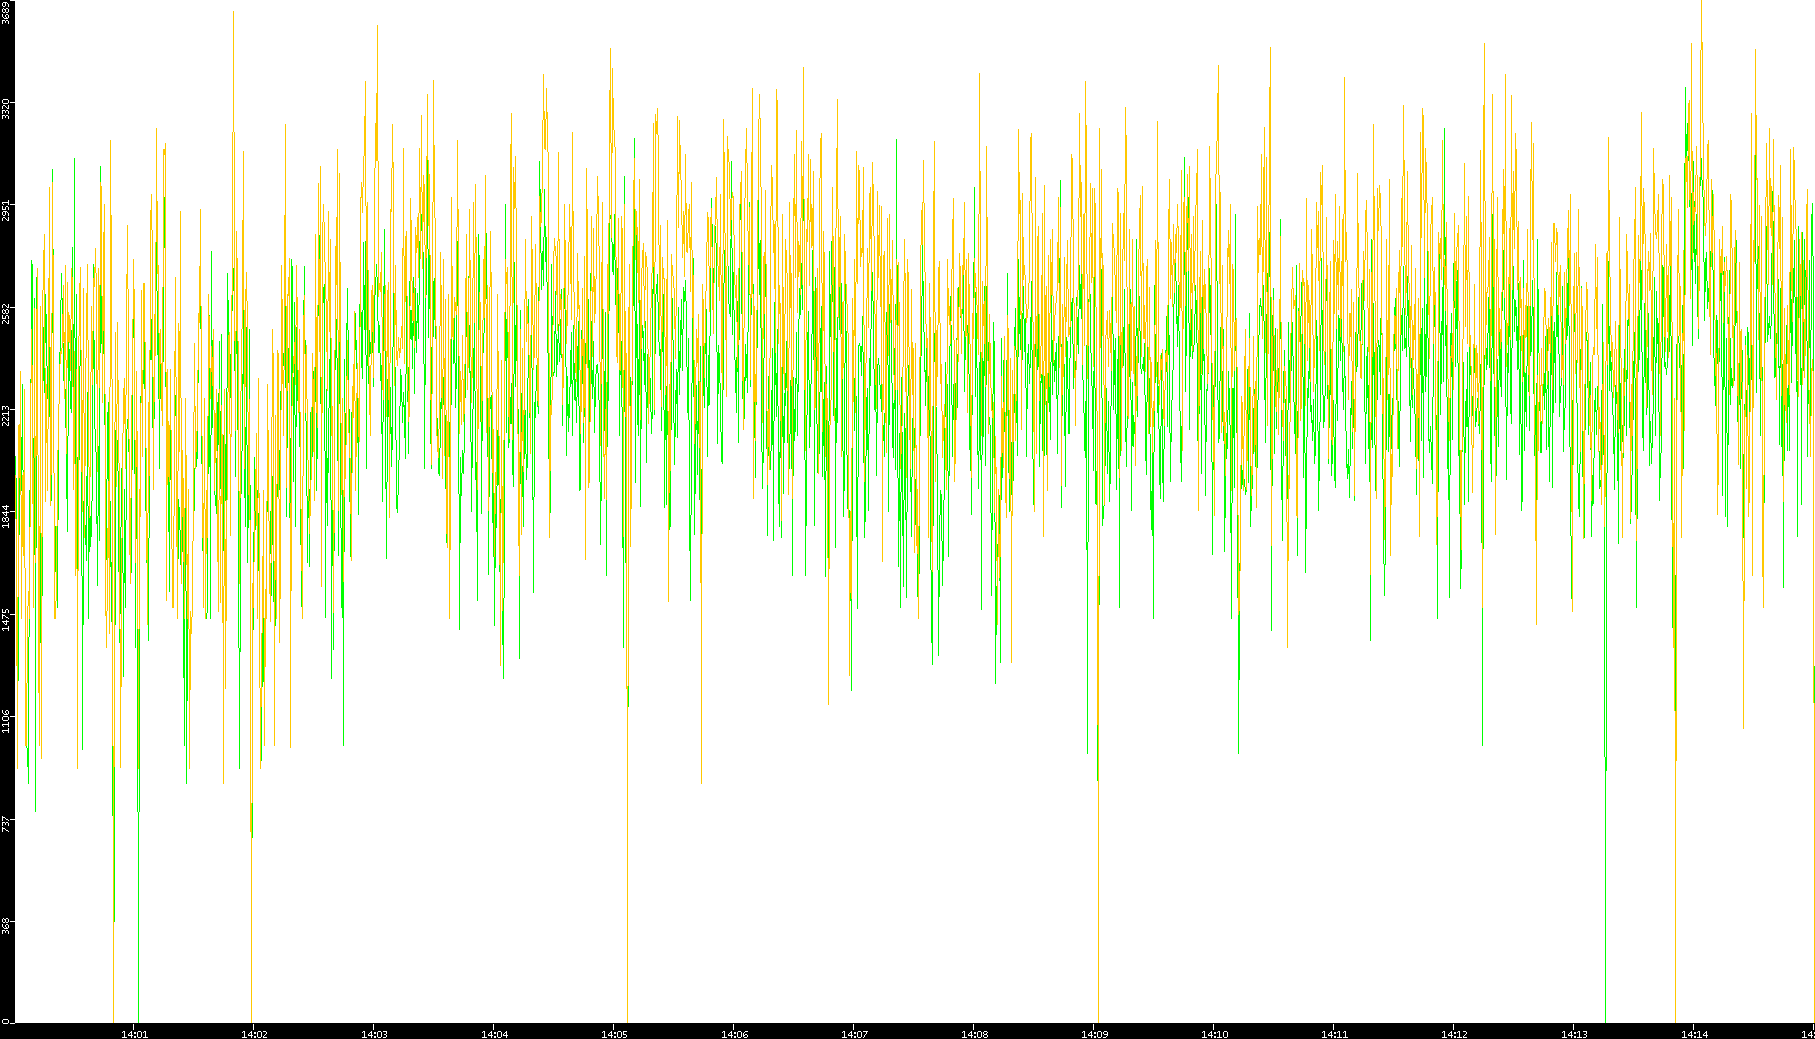
Task: Click the 737 value axis label
Action: (x=6, y=823)
